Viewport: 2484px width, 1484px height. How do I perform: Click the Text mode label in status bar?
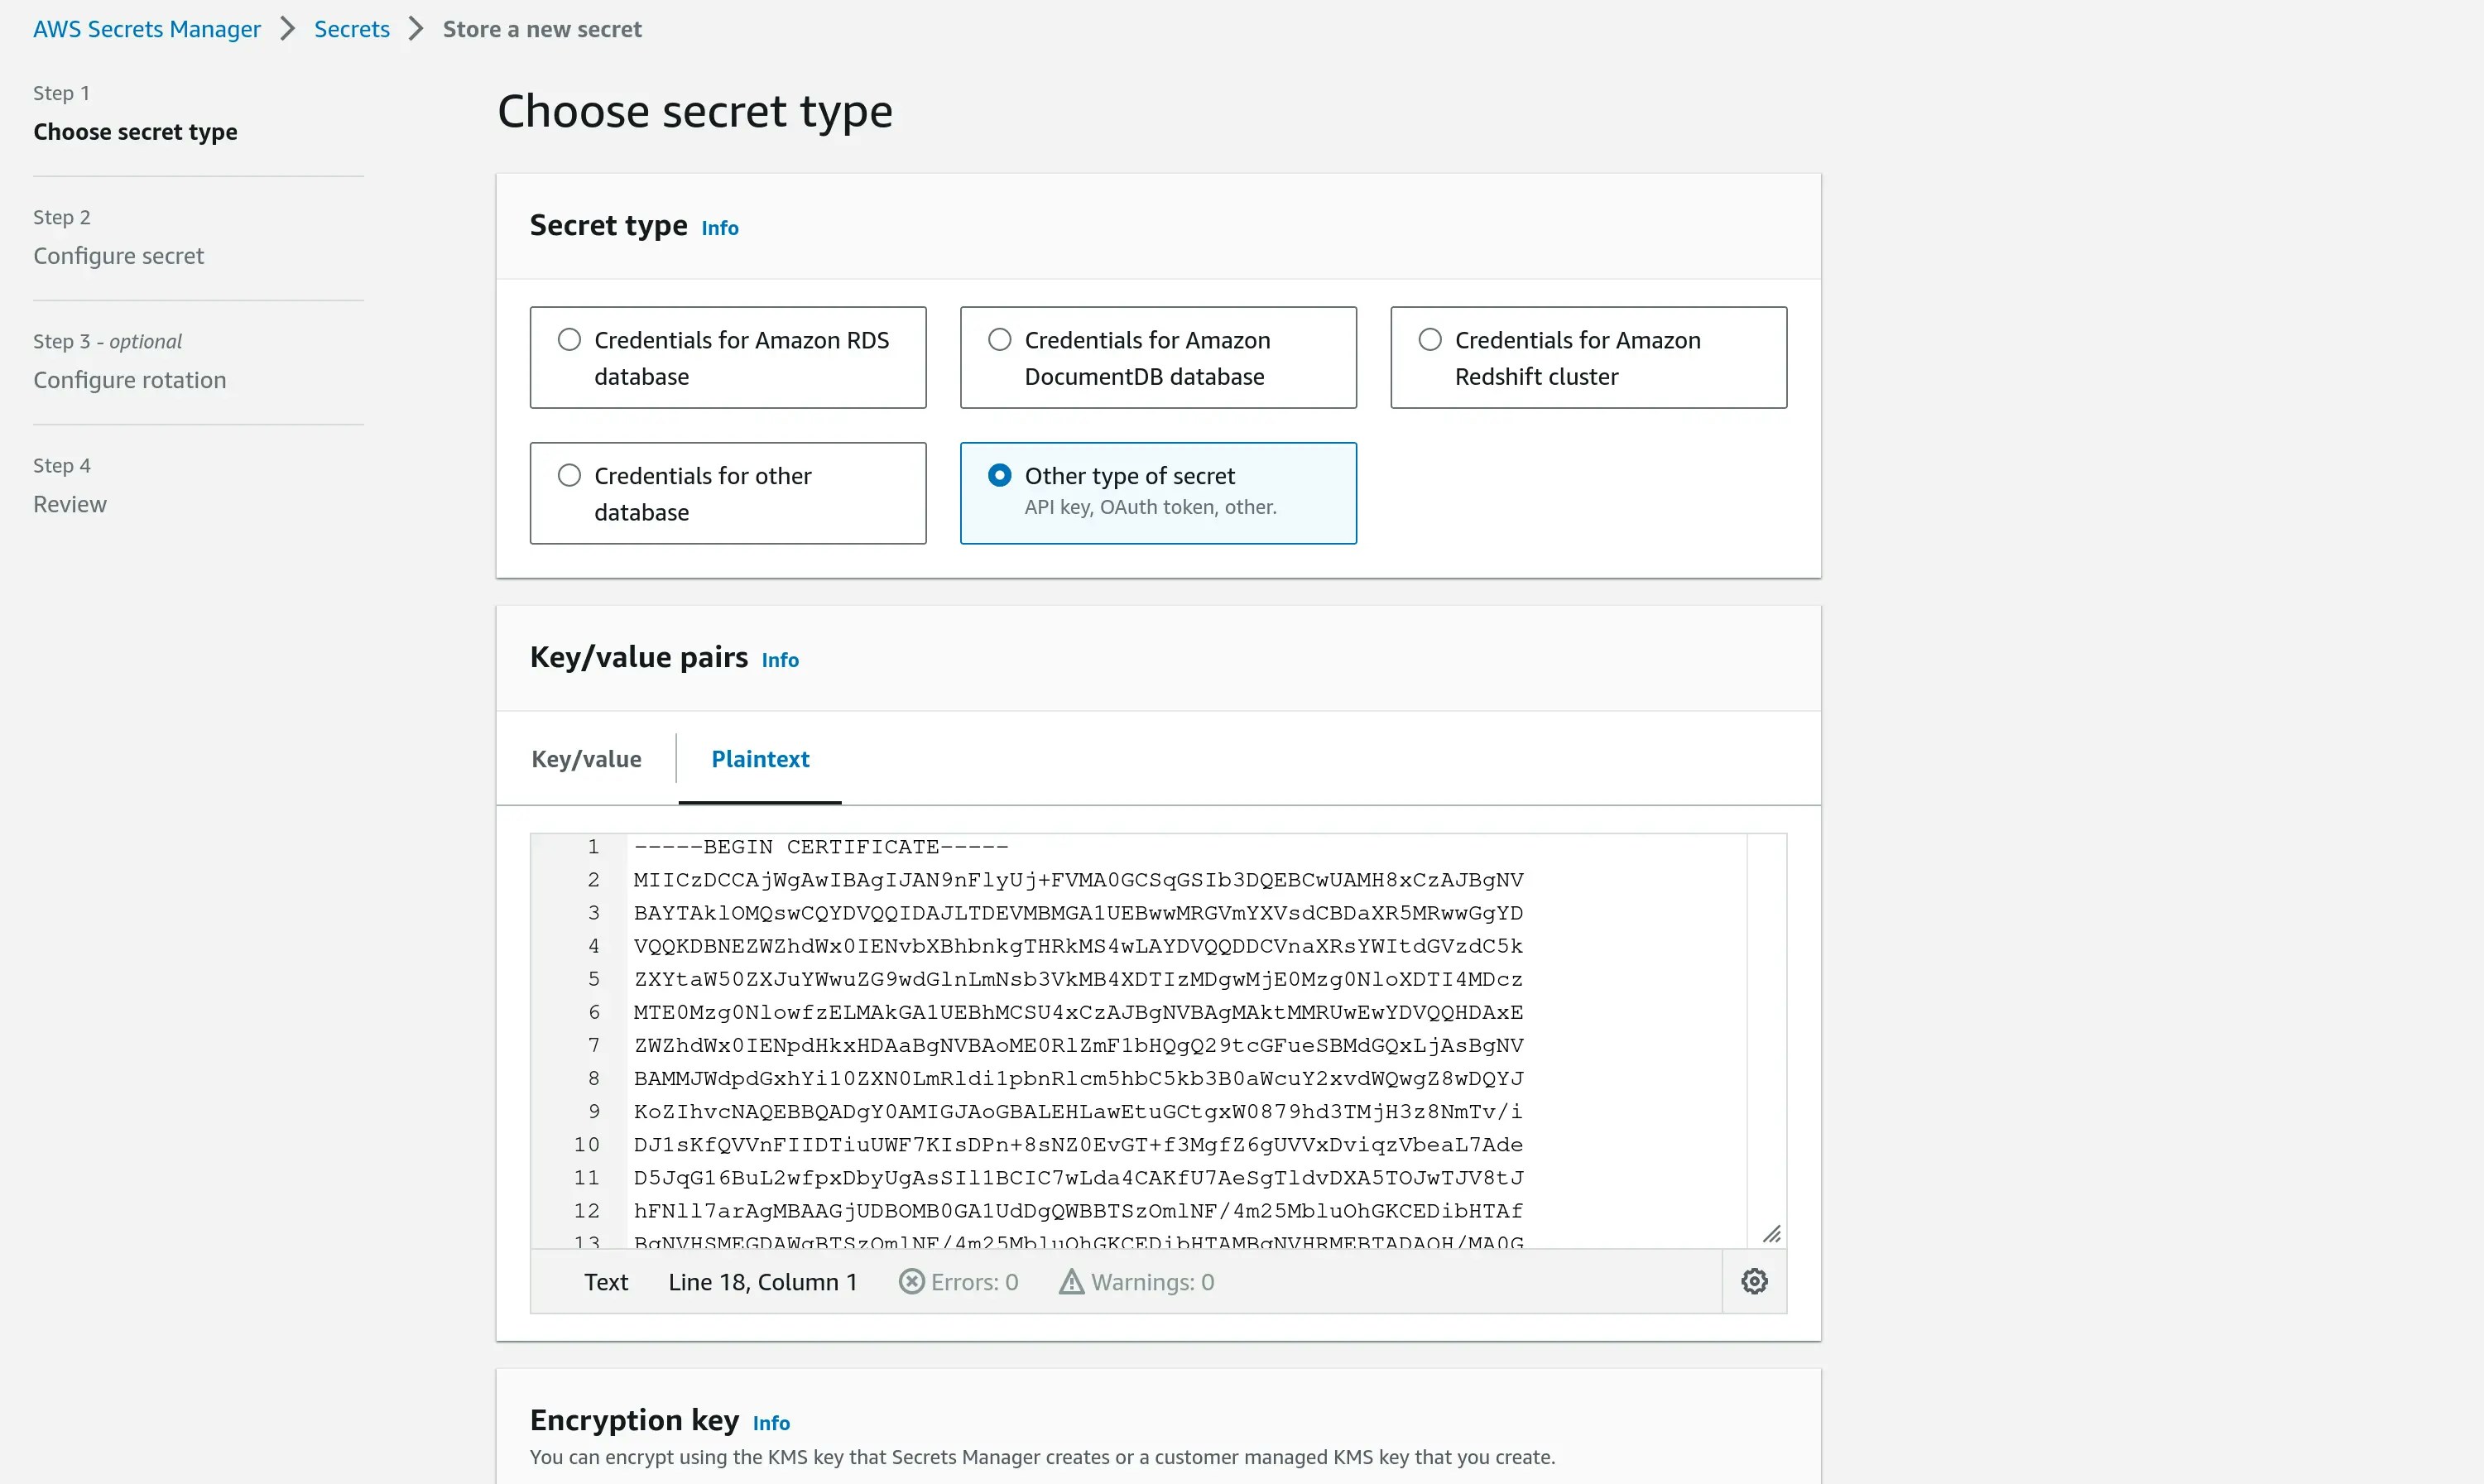click(606, 1282)
